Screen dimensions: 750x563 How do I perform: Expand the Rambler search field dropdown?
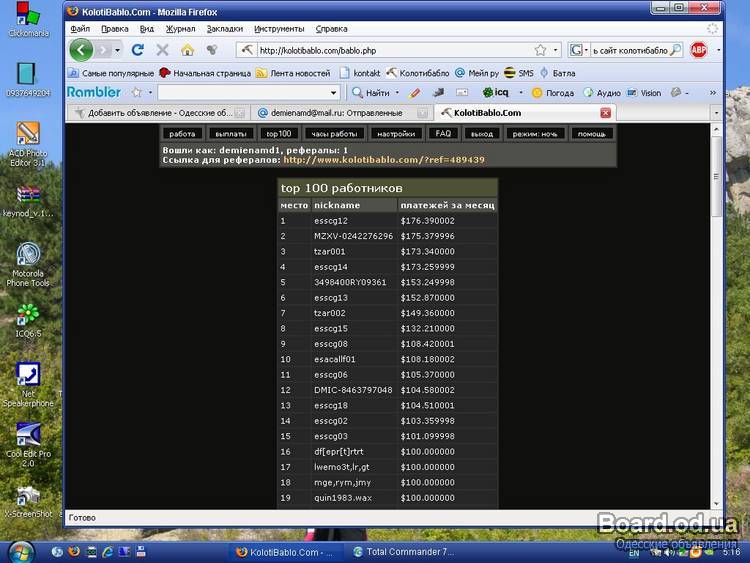point(334,92)
